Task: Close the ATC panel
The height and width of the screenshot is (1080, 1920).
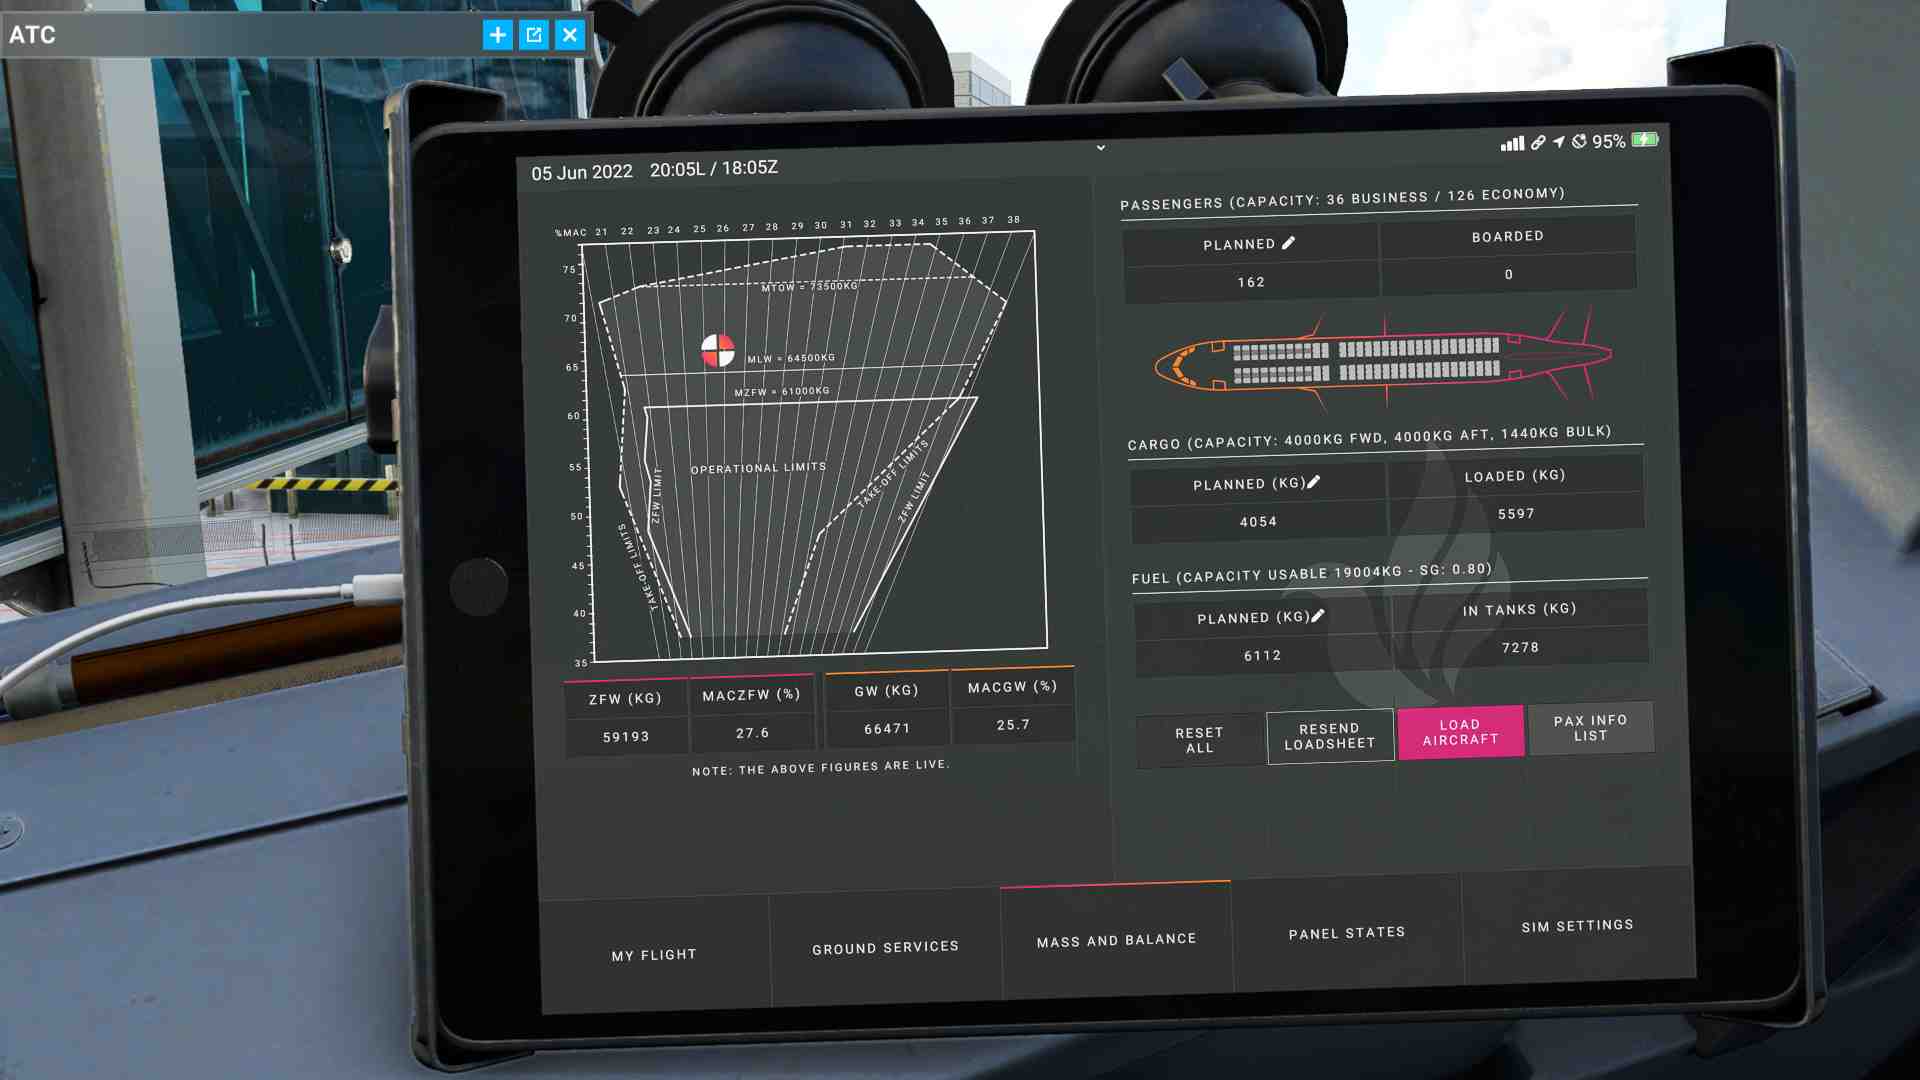Action: click(570, 35)
